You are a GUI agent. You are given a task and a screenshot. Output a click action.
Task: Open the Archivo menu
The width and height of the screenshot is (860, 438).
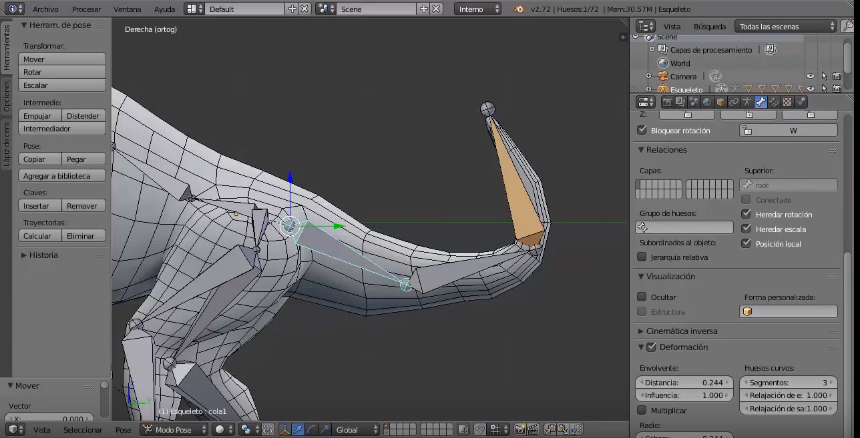pyautogui.click(x=45, y=8)
